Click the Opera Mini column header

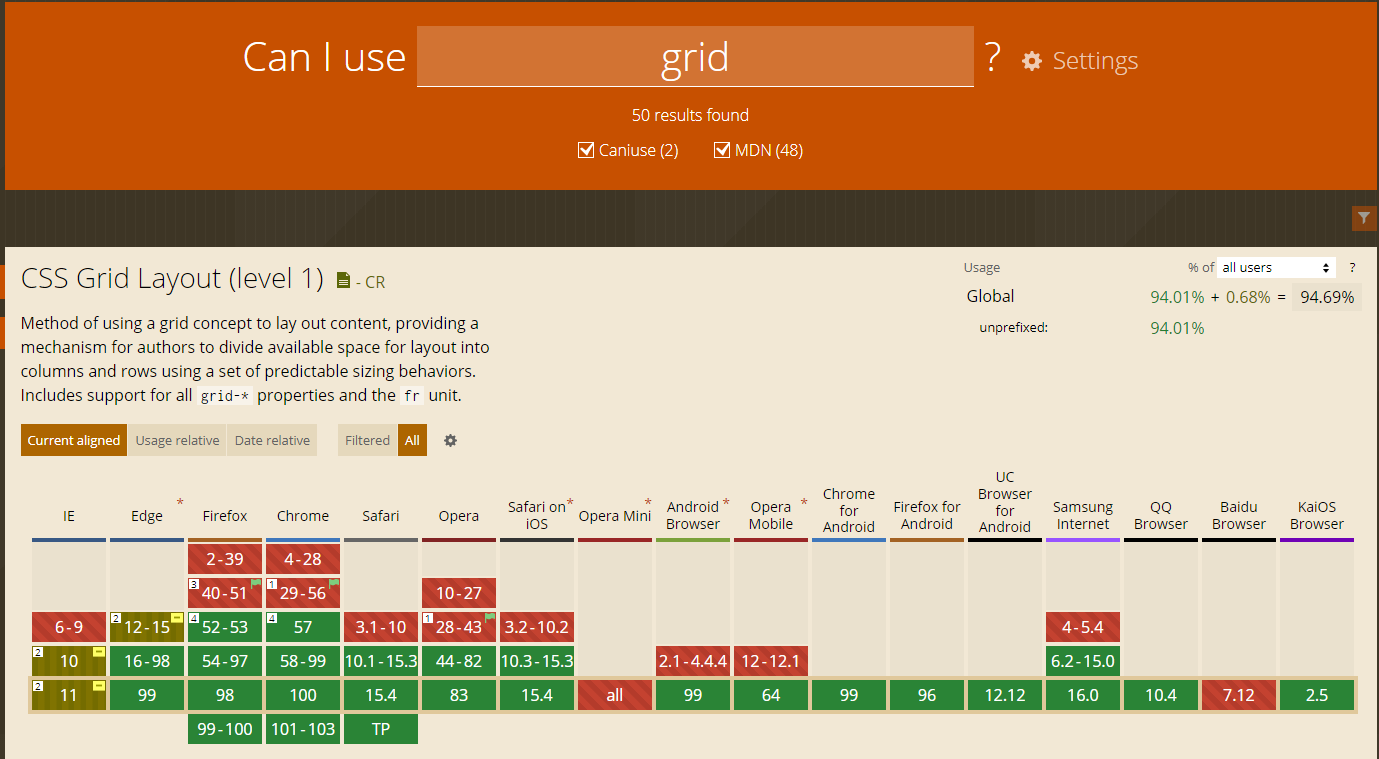pos(615,516)
